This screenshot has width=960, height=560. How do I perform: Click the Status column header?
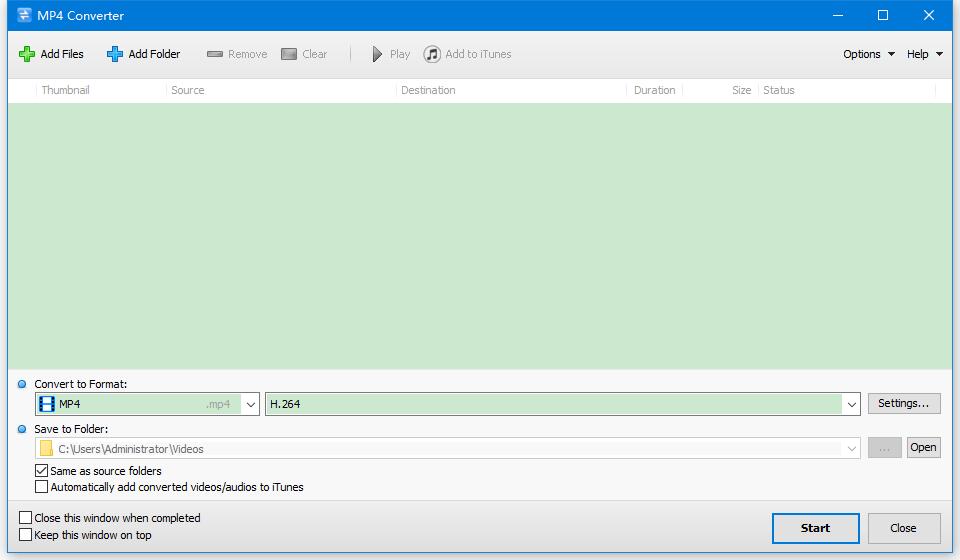point(779,90)
